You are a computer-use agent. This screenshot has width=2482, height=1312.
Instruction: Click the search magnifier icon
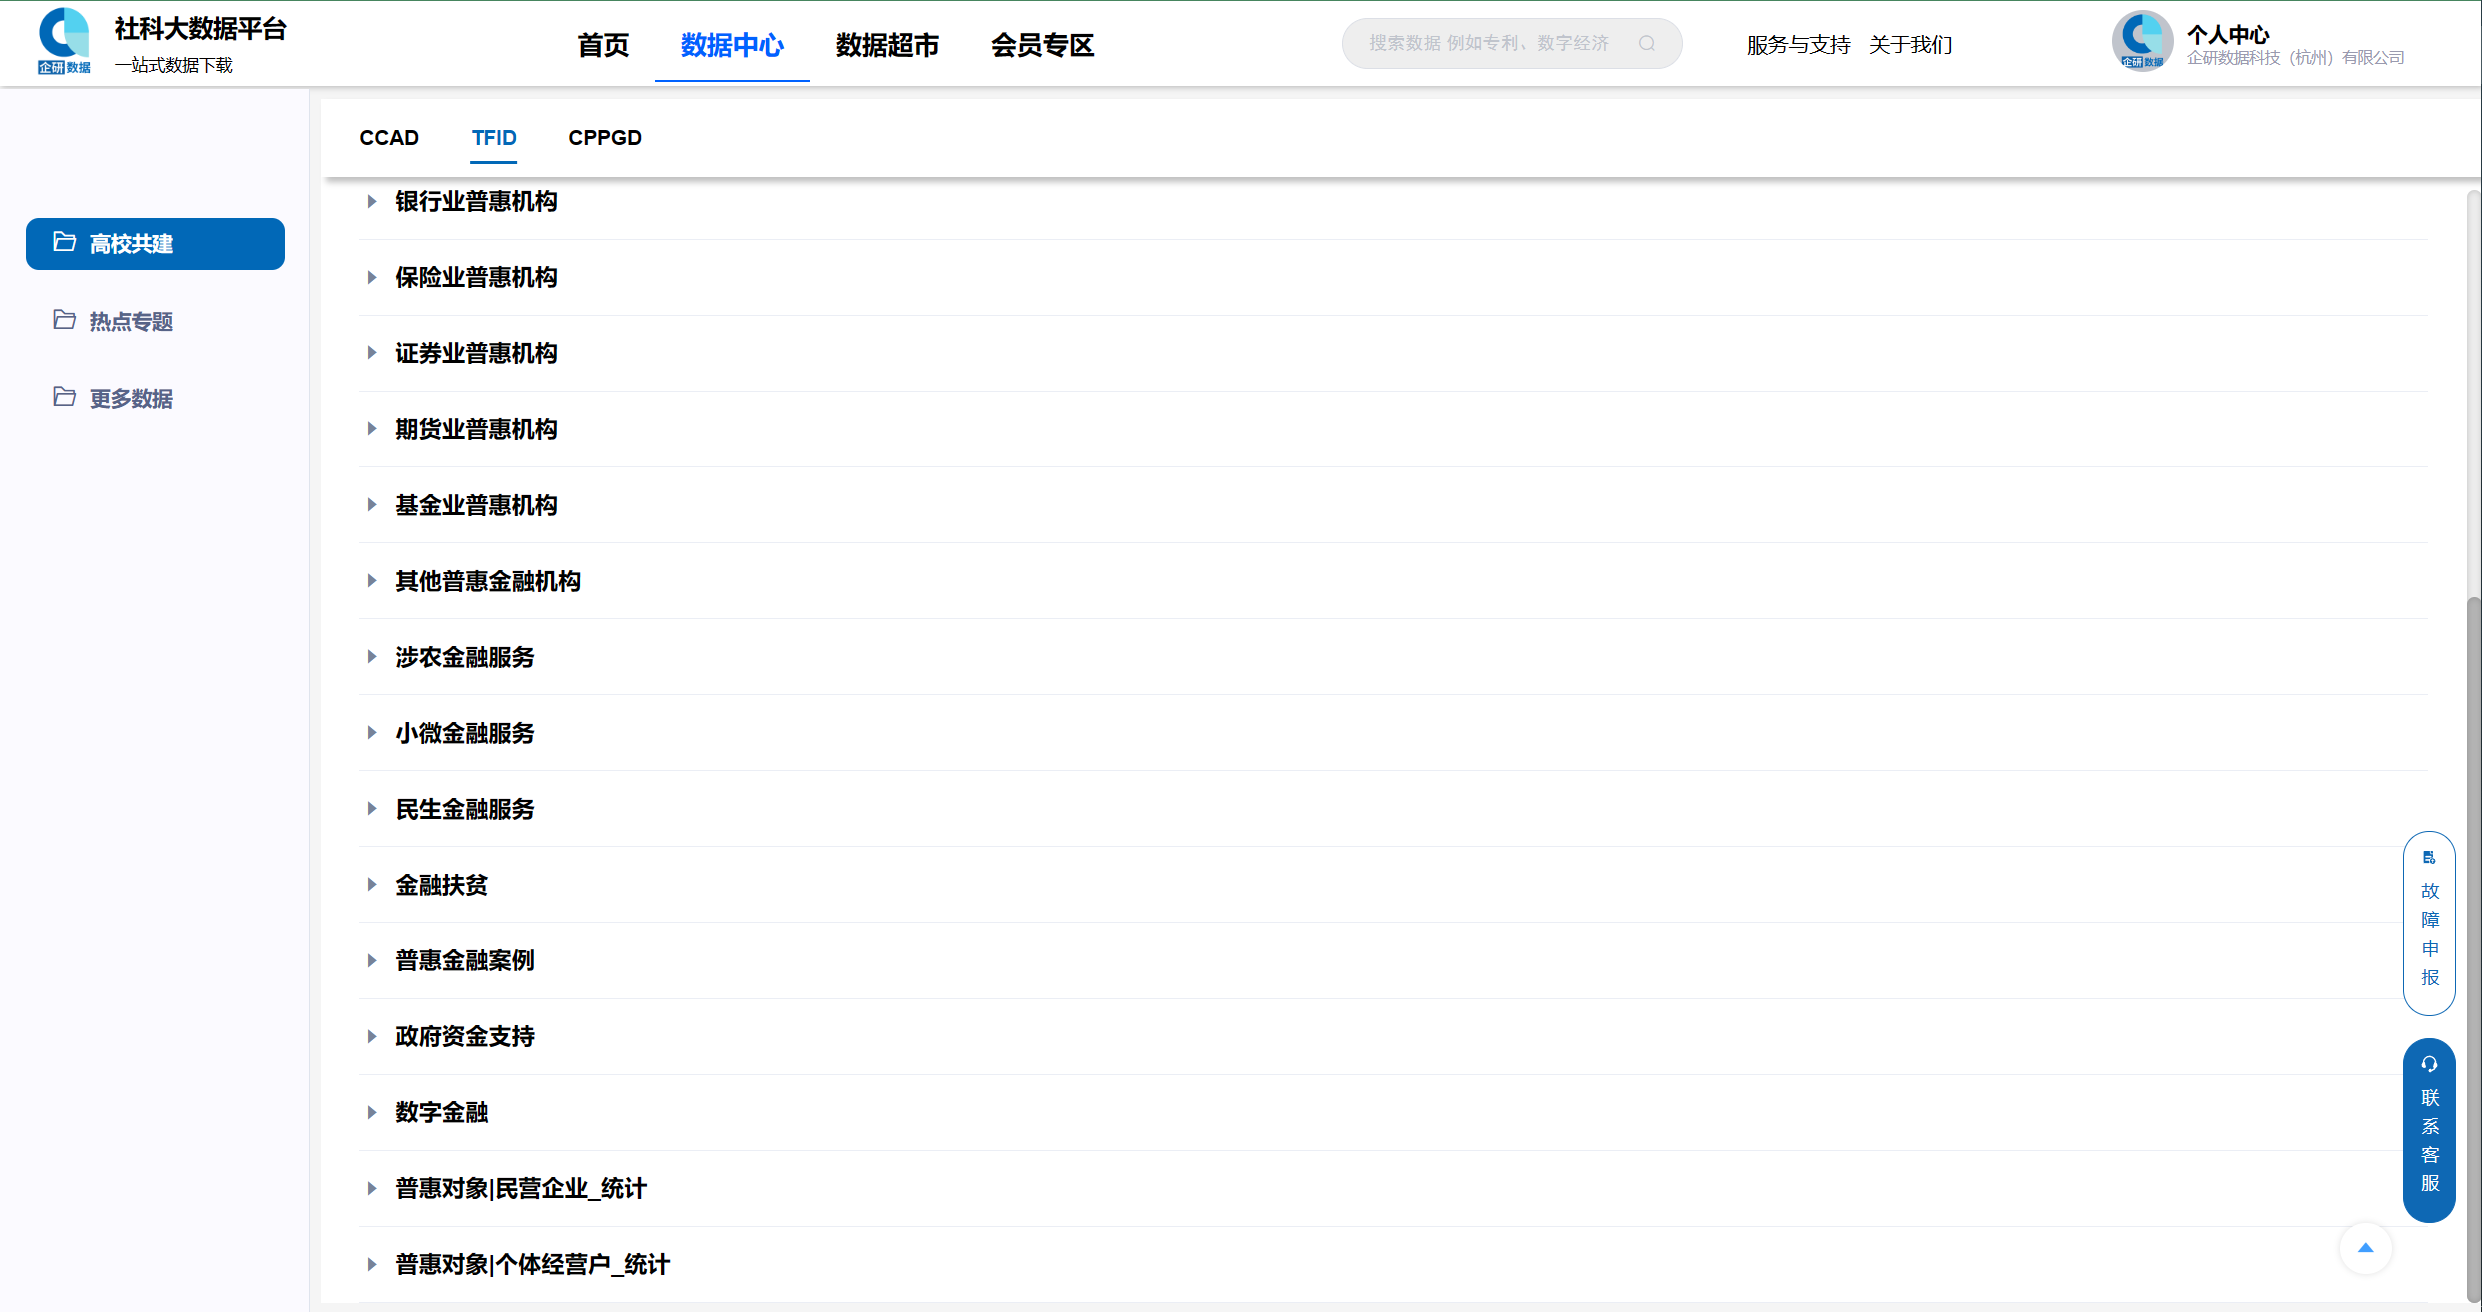(x=1647, y=43)
